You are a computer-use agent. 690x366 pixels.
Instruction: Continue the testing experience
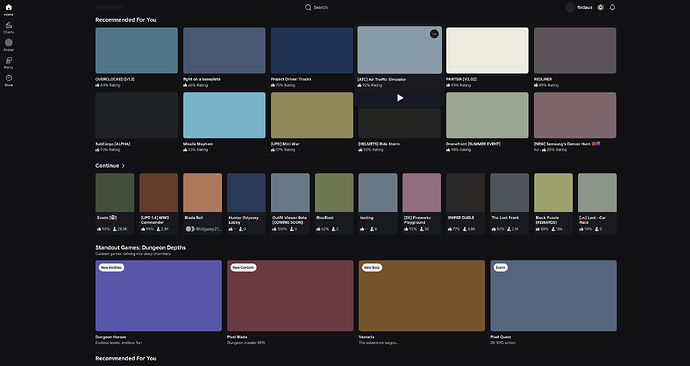[x=378, y=203]
